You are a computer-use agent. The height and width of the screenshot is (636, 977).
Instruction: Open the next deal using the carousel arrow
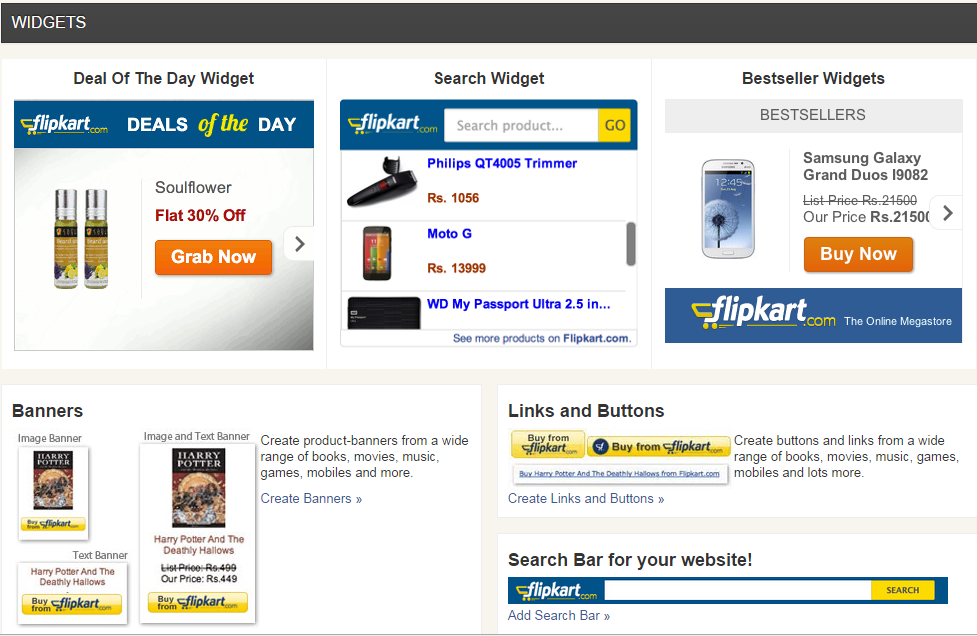pos(298,243)
